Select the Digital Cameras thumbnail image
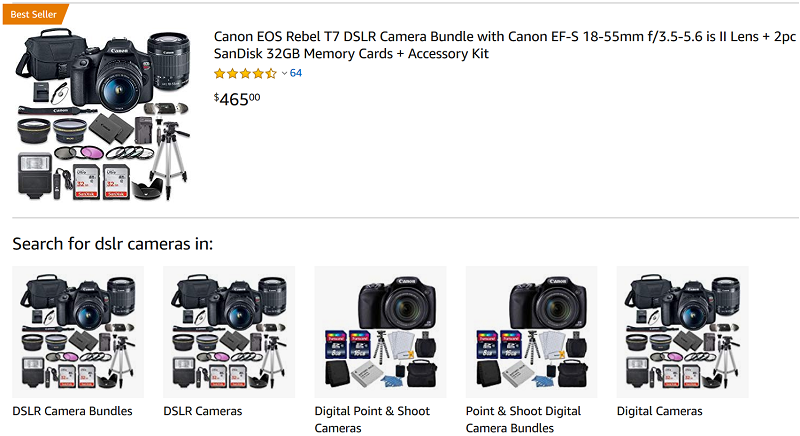This screenshot has width=800, height=436. point(682,333)
